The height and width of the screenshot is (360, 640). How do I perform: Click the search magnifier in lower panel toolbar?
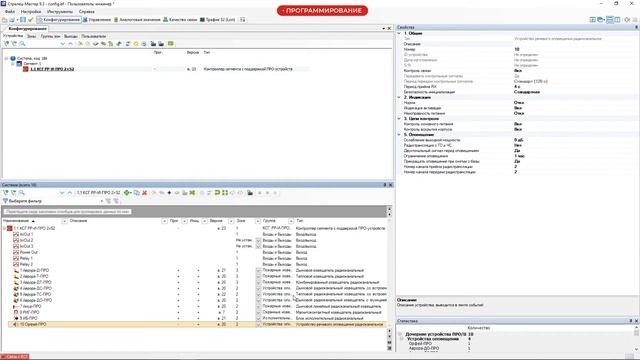(x=22, y=193)
